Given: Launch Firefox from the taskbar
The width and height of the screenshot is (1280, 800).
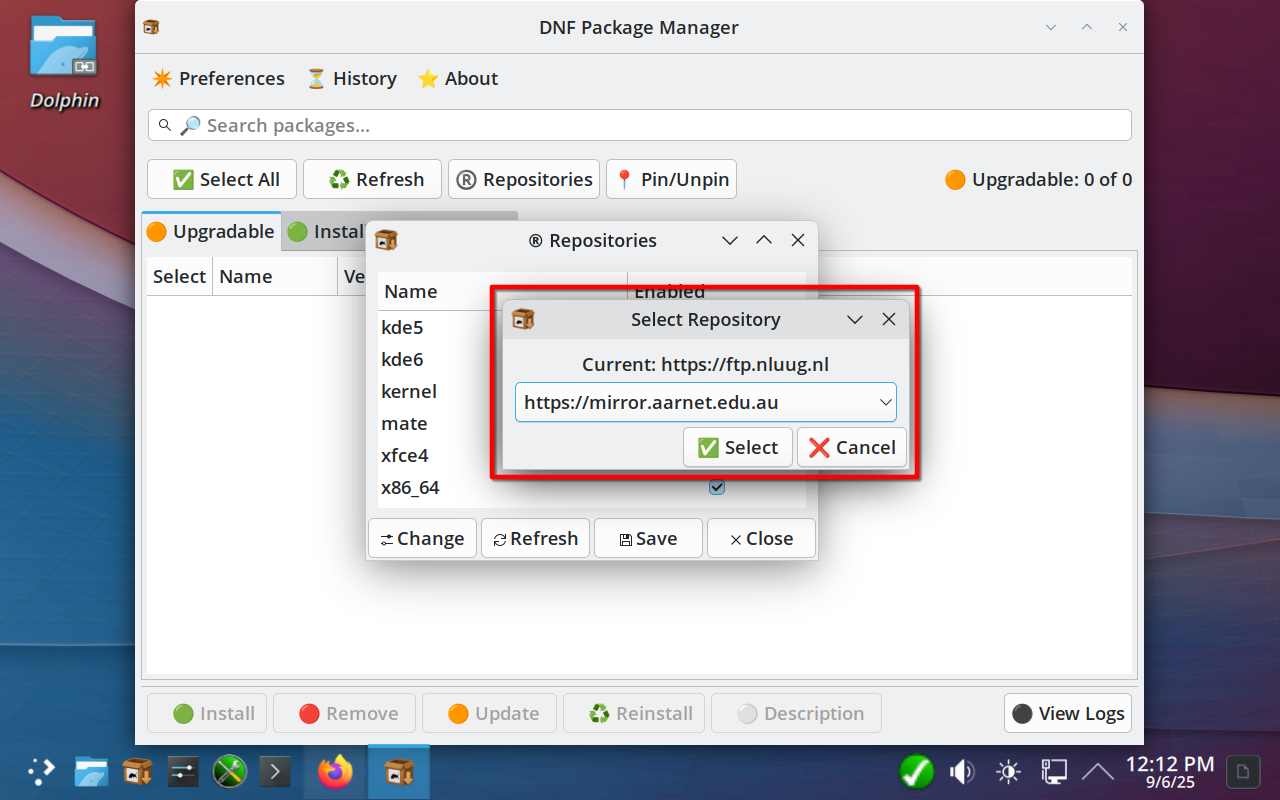Looking at the screenshot, I should coord(336,771).
